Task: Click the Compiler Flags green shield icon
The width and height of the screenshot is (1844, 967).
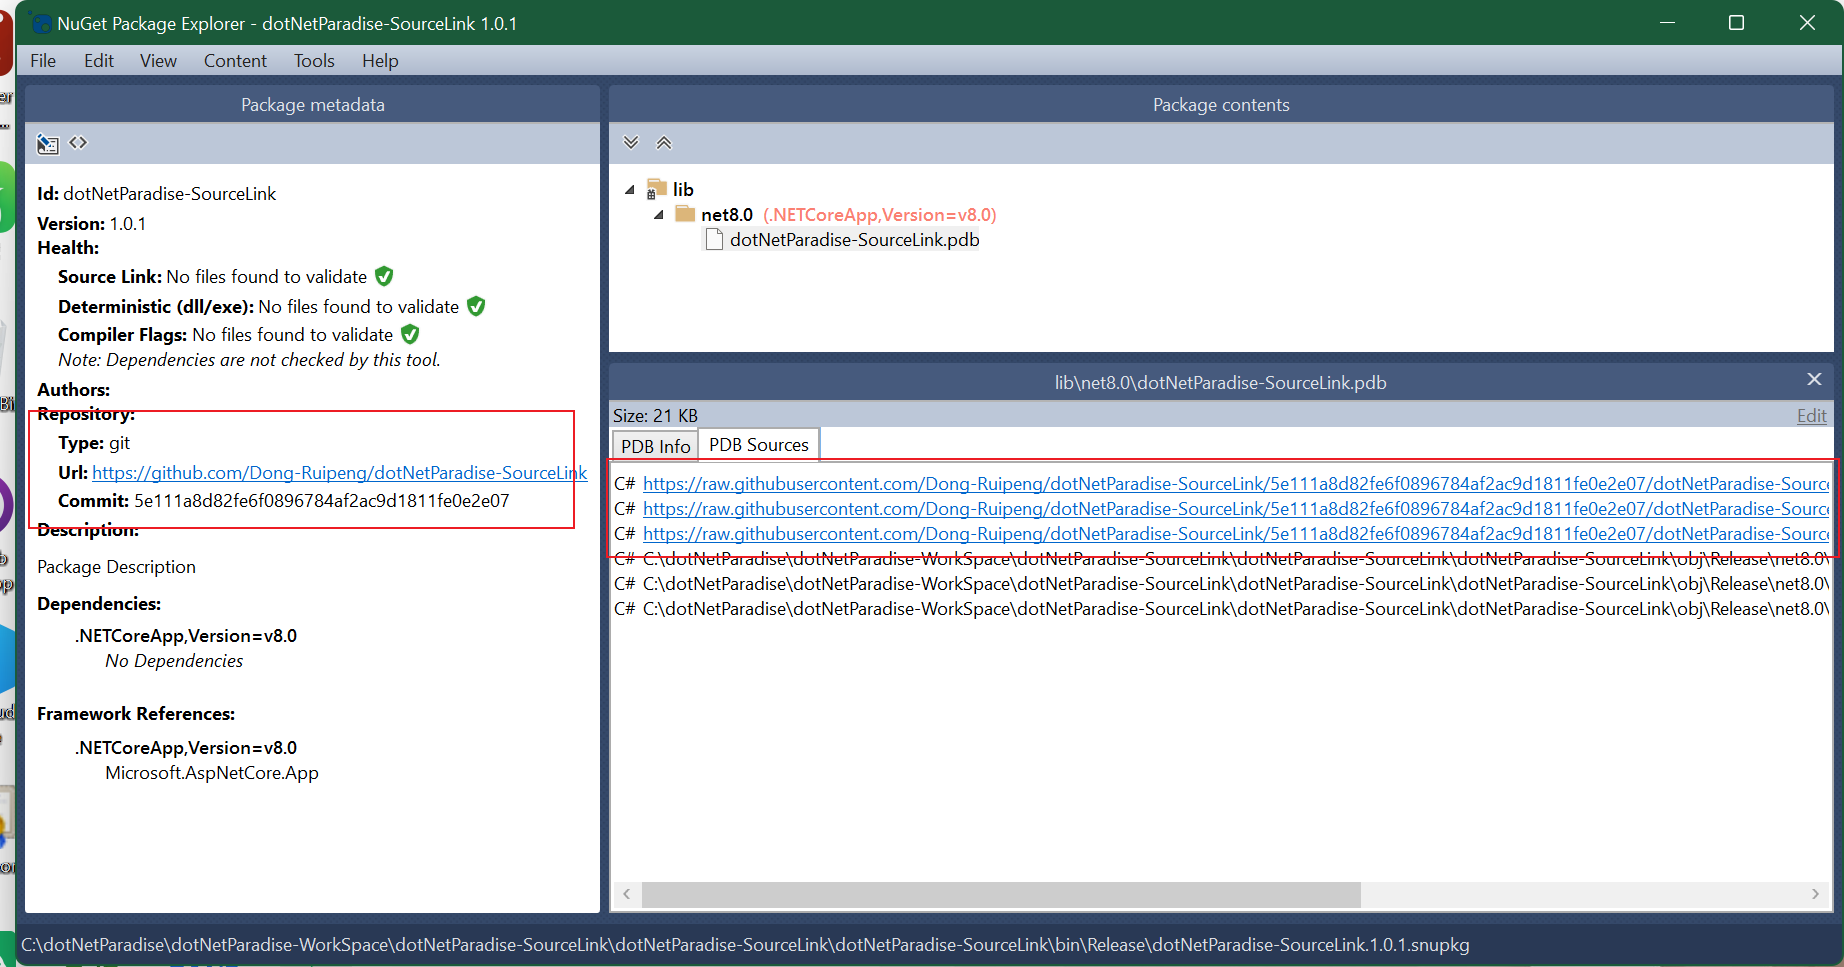Action: (x=410, y=334)
